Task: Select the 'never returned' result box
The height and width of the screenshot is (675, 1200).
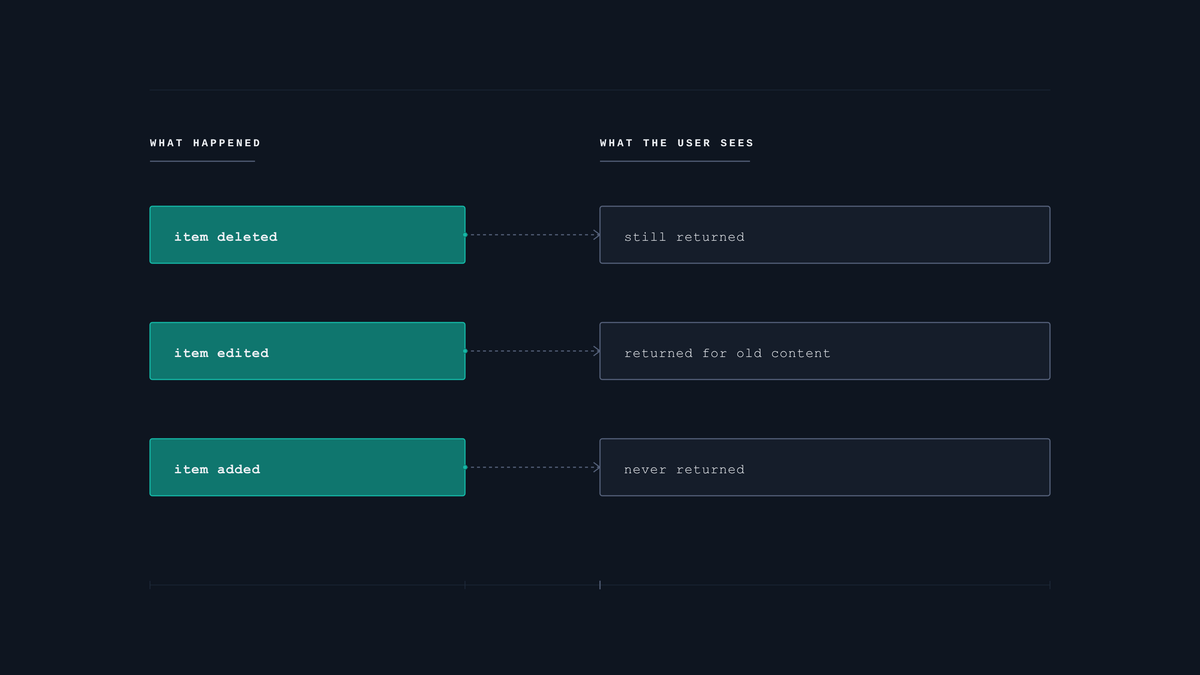Action: (x=825, y=467)
